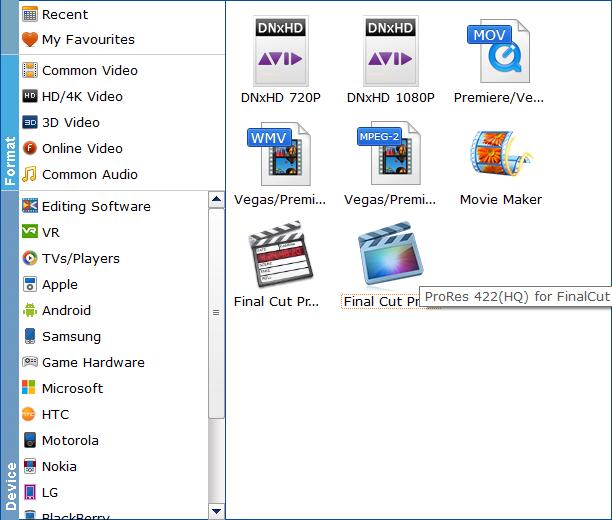This screenshot has height=520, width=612.
Task: Click the Android robot icon
Action: tap(30, 310)
